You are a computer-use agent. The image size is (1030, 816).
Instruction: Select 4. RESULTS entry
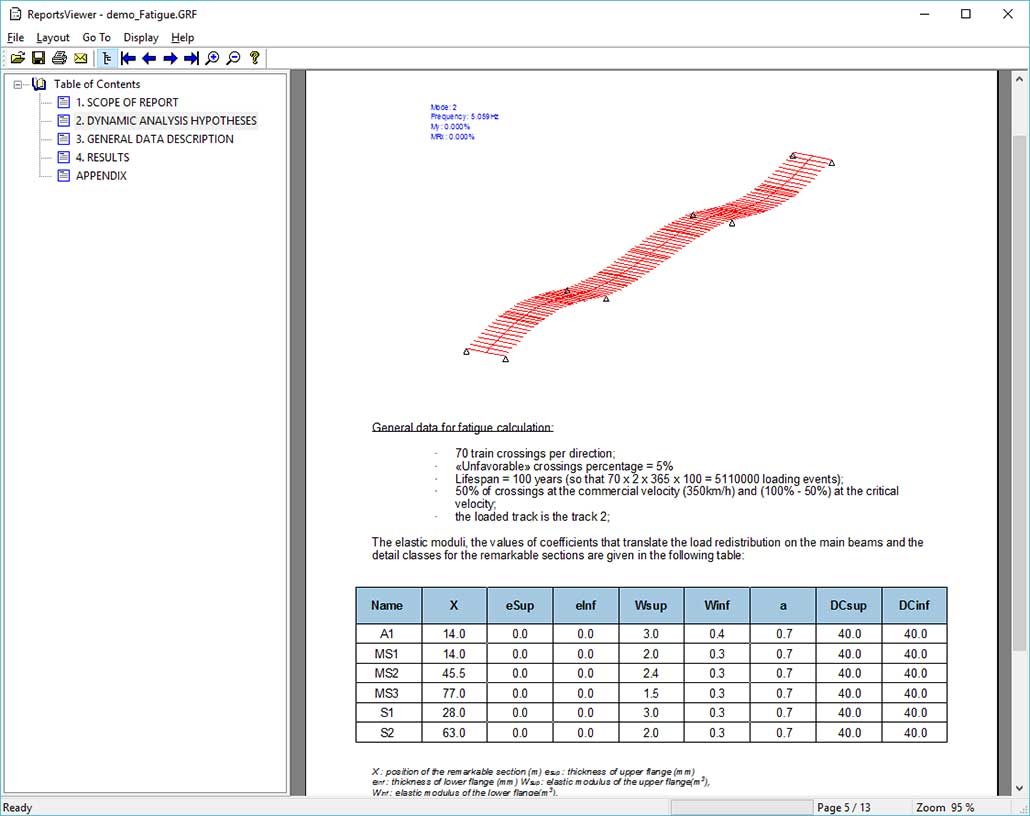click(x=102, y=158)
